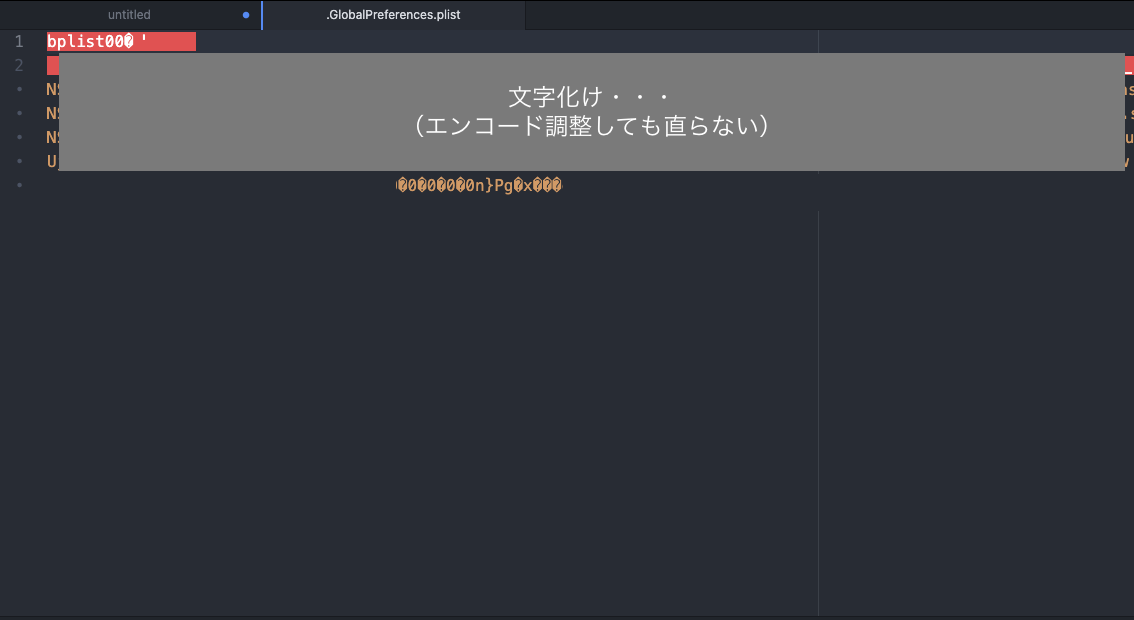Click the fourth wrapped-line dot in gutter
The width and height of the screenshot is (1134, 620).
coord(19,161)
